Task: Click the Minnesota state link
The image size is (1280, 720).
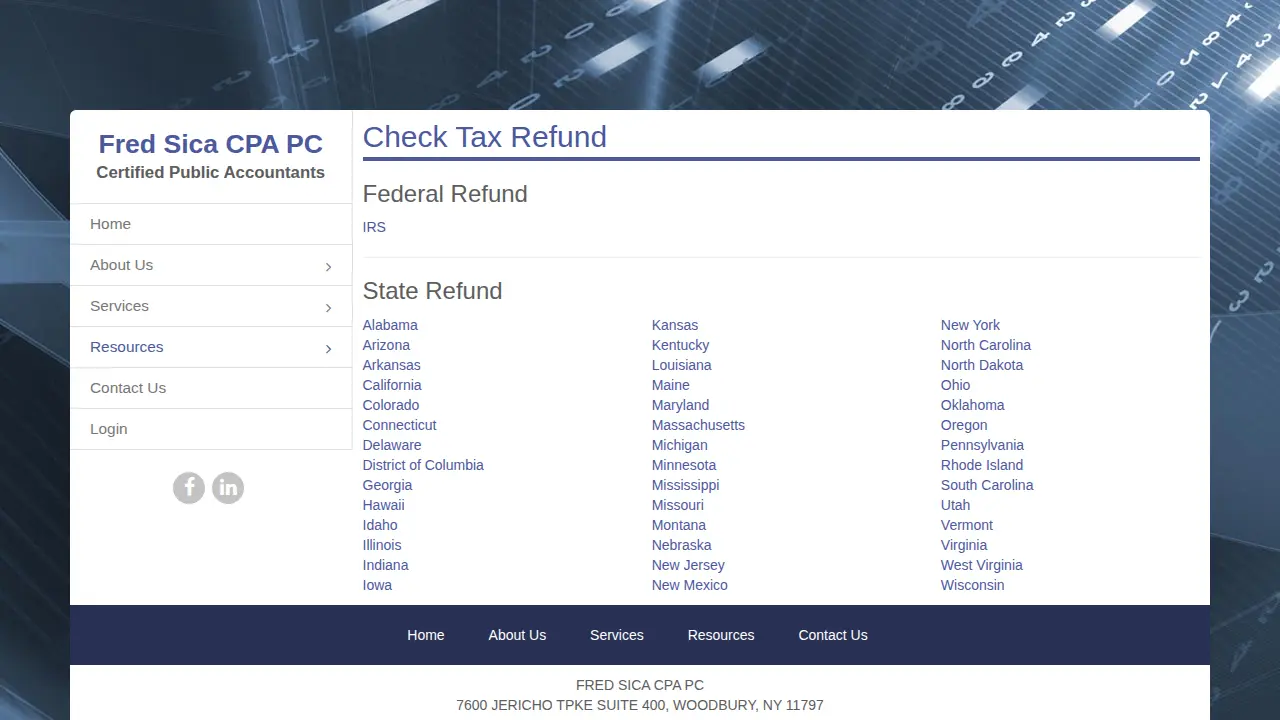Action: coord(684,465)
